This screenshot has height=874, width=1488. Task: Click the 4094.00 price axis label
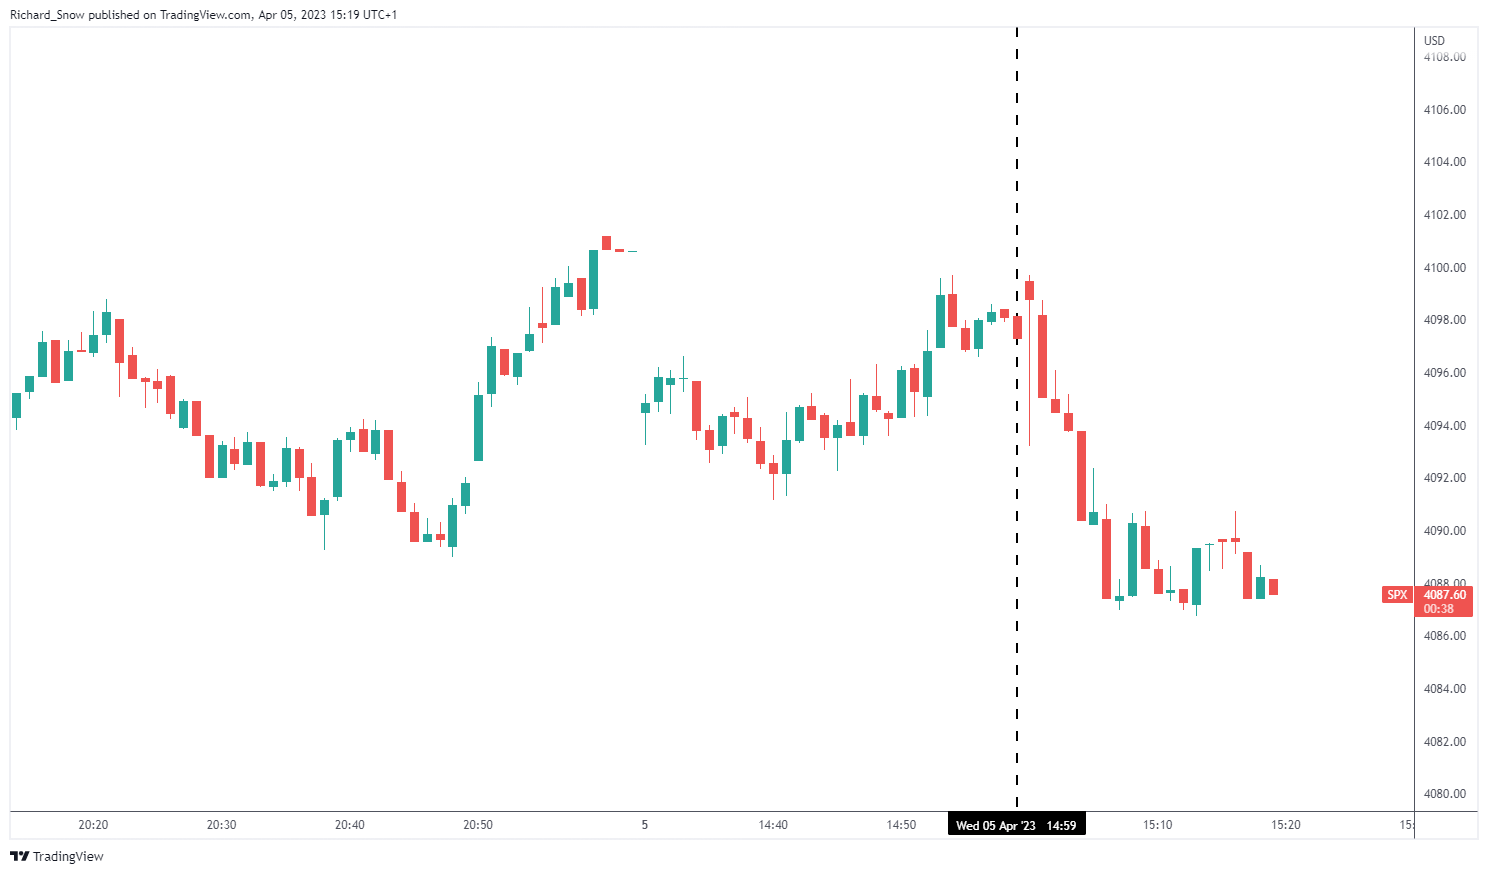click(x=1445, y=426)
